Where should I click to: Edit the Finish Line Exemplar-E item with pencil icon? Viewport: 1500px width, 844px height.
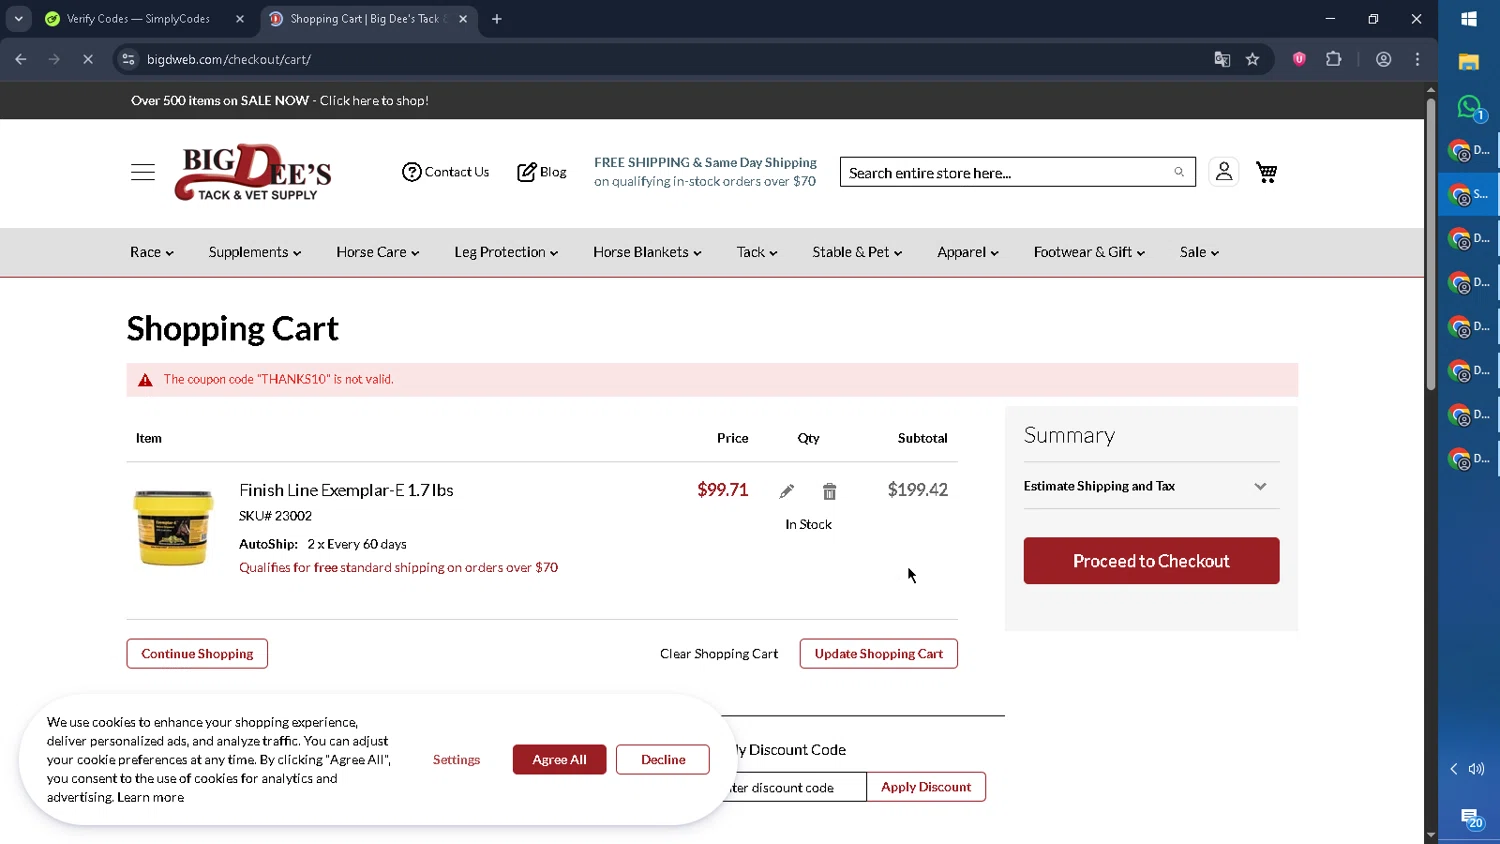(x=787, y=491)
